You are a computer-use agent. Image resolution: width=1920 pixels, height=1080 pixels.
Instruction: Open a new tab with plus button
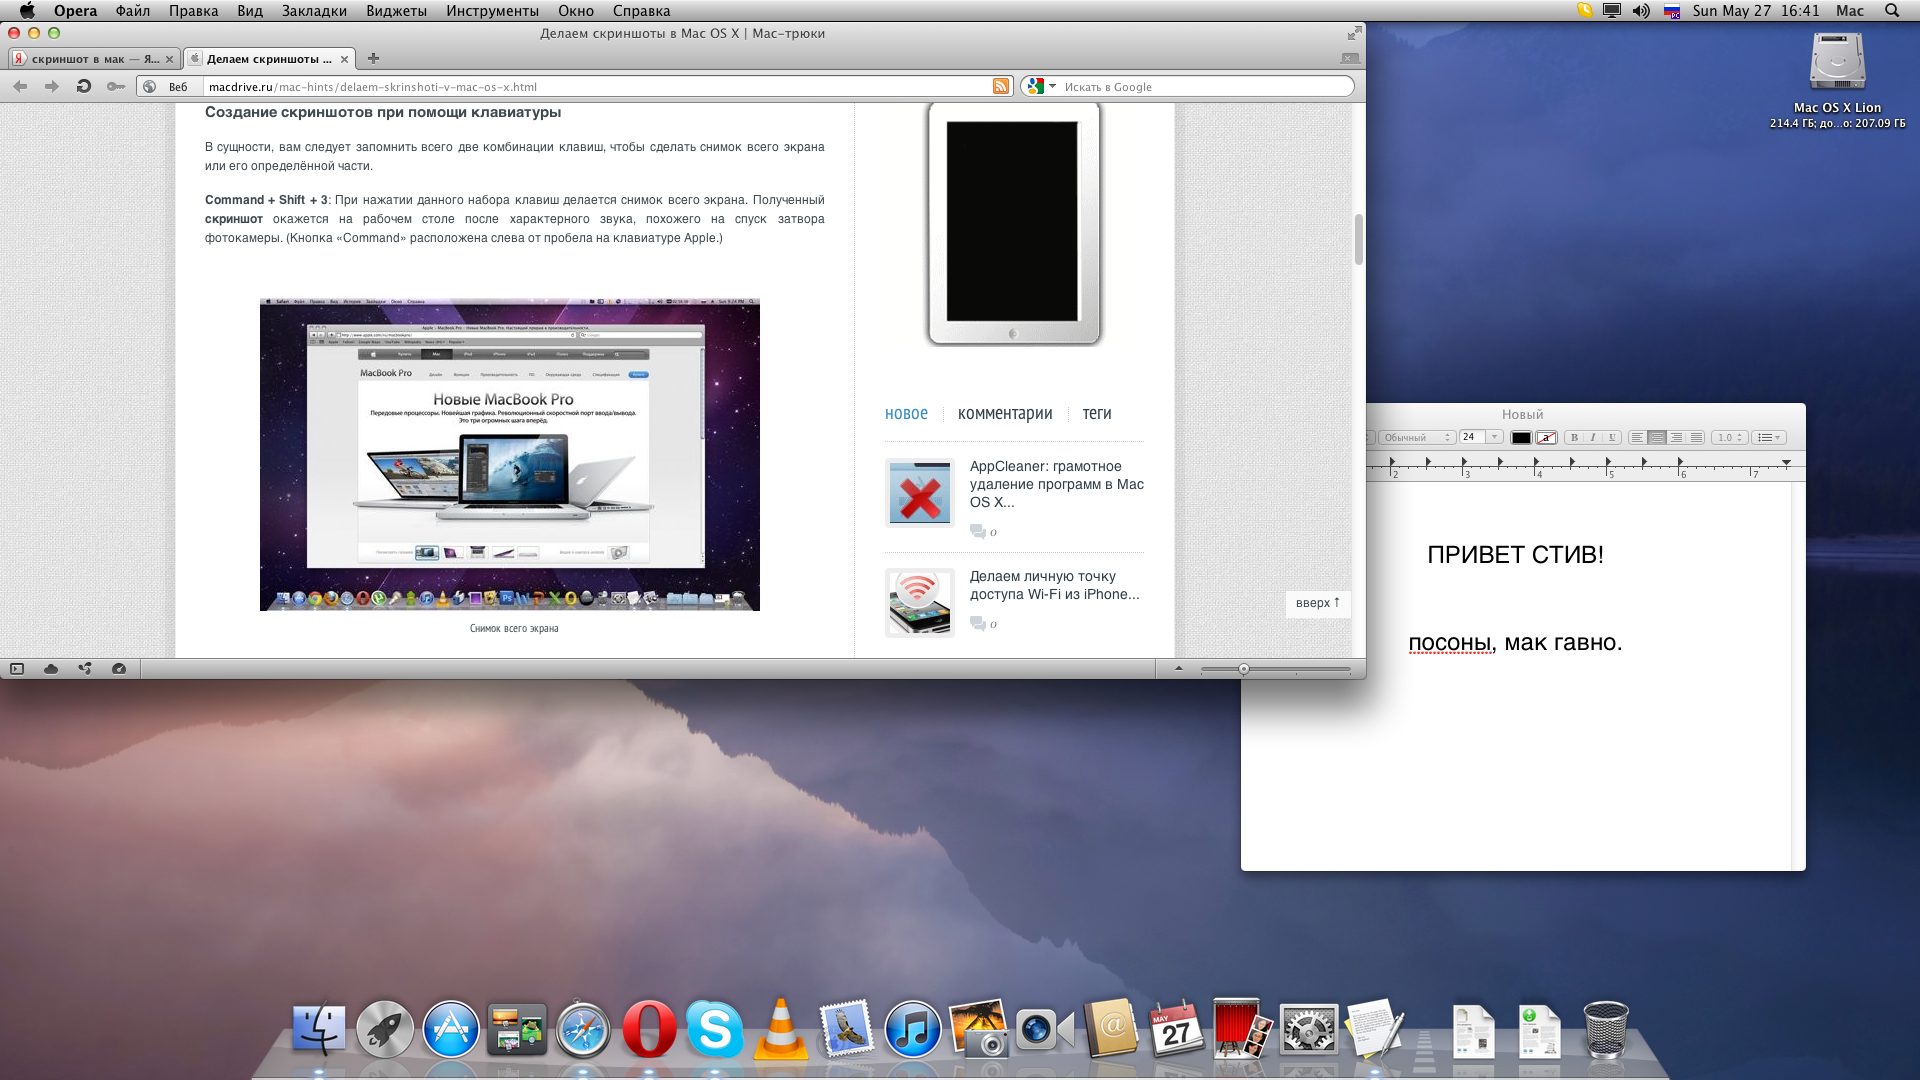(373, 59)
